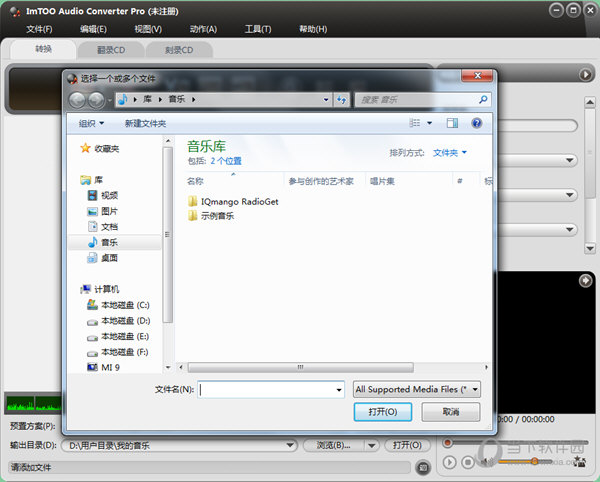Image resolution: width=600 pixels, height=482 pixels.
Task: Expand the address bar history dropdown
Action: pos(326,100)
